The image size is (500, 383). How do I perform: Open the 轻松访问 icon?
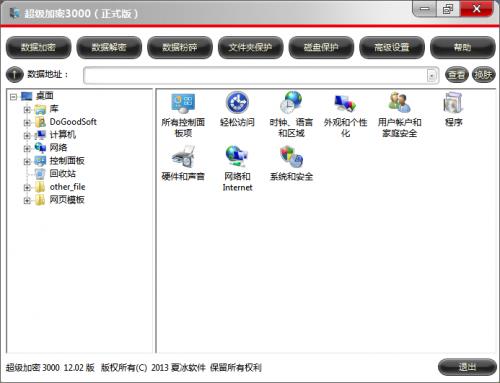(x=237, y=103)
